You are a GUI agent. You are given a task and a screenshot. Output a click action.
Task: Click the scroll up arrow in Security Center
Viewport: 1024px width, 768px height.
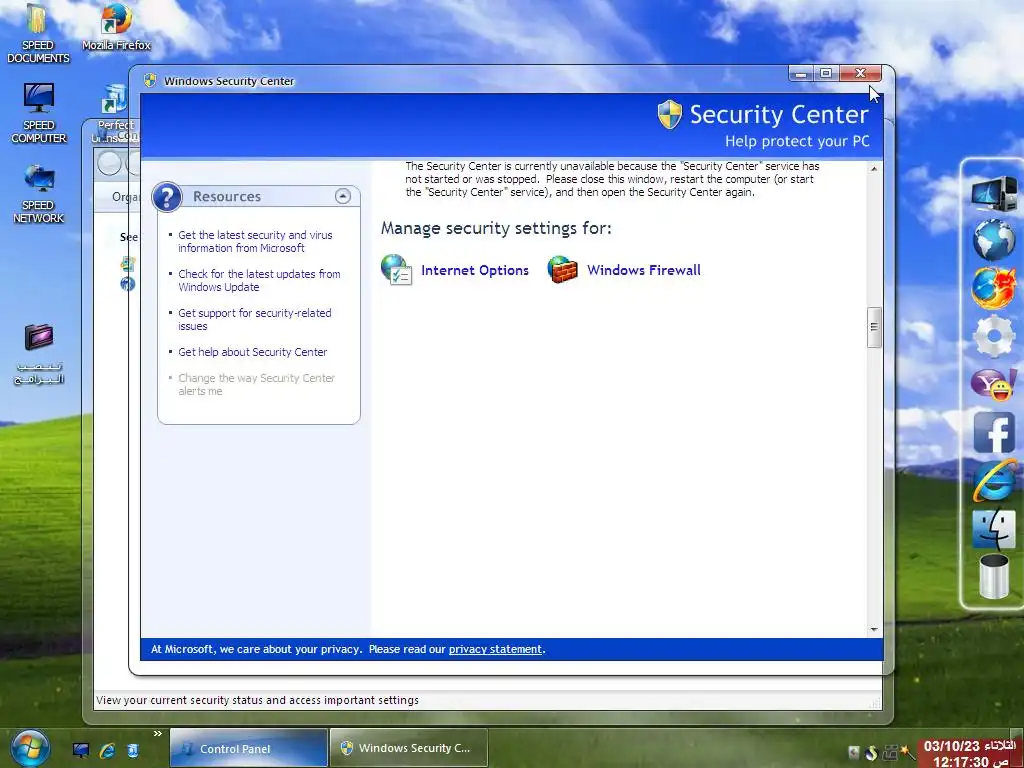[x=874, y=168]
